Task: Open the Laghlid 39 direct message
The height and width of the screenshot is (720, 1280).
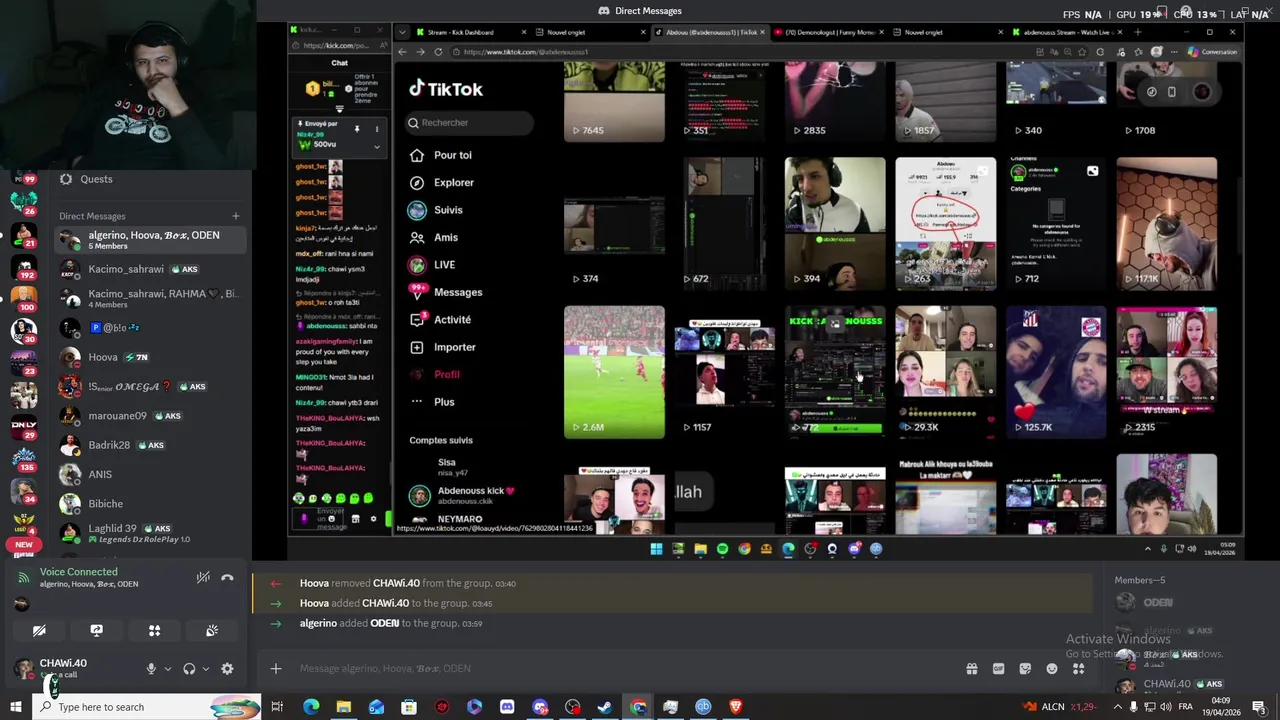Action: point(150,533)
